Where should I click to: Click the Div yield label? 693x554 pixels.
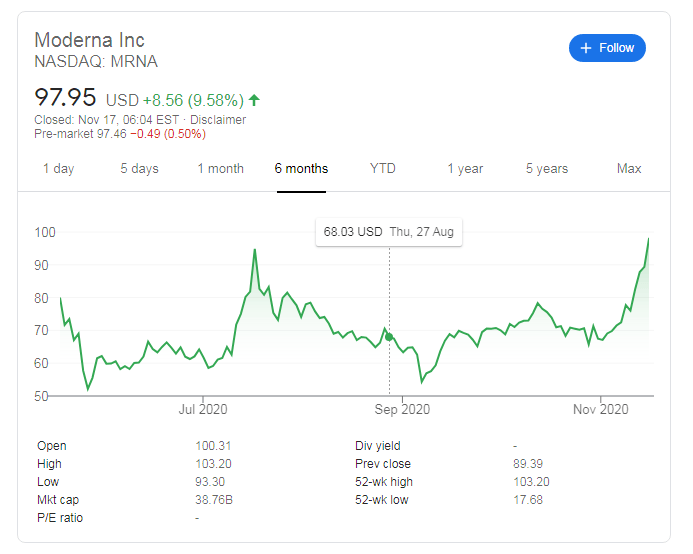(378, 446)
